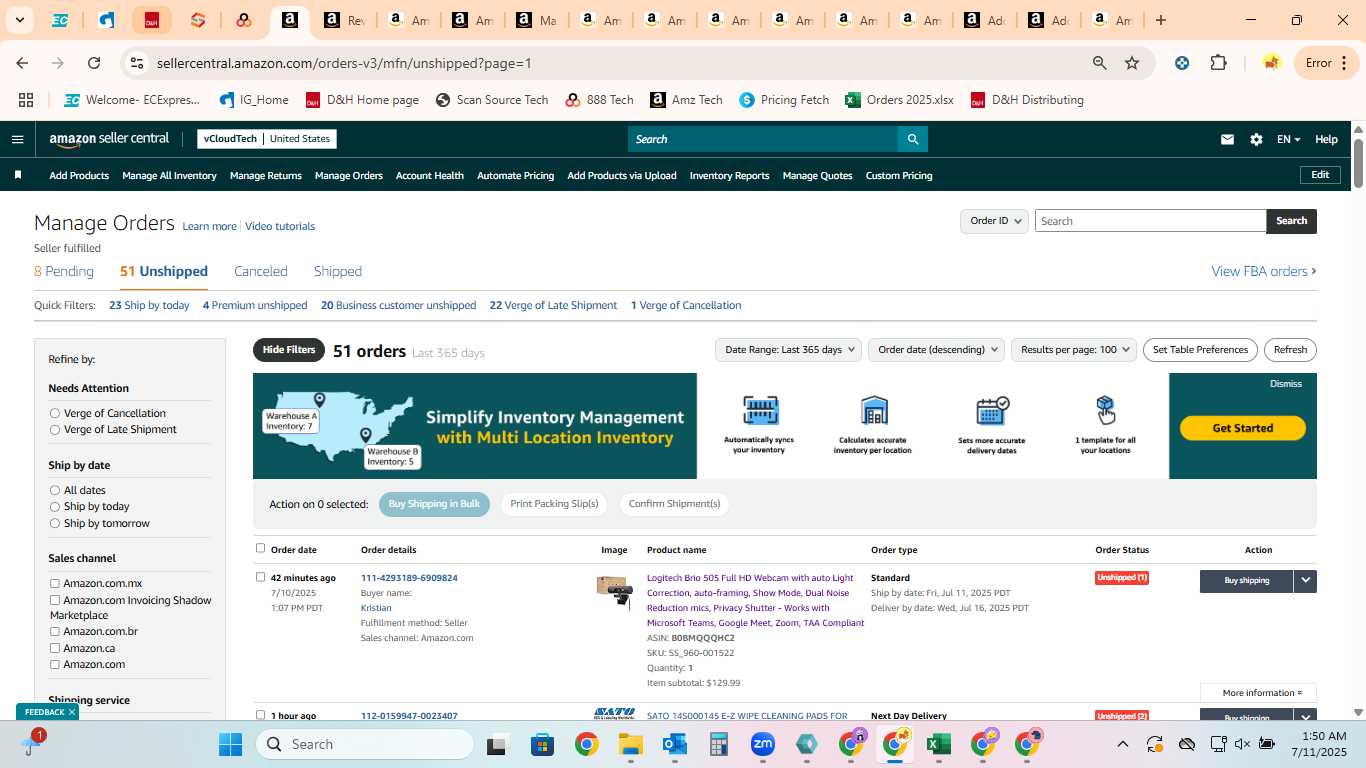Reload the page with the browser refresh icon
The height and width of the screenshot is (768, 1366).
click(x=94, y=63)
